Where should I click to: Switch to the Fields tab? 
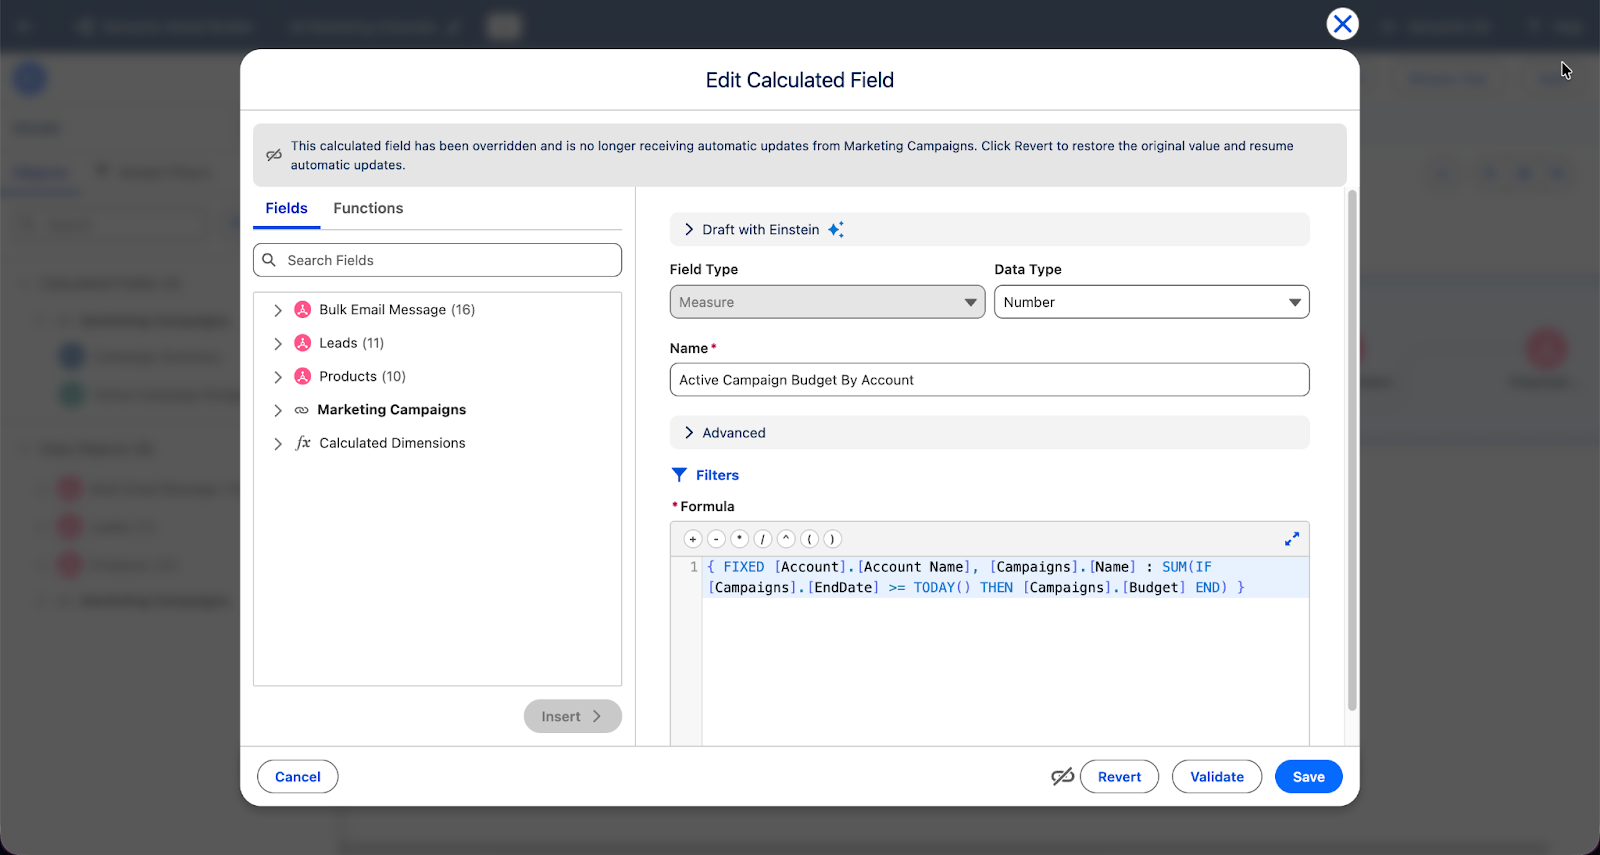click(x=286, y=208)
